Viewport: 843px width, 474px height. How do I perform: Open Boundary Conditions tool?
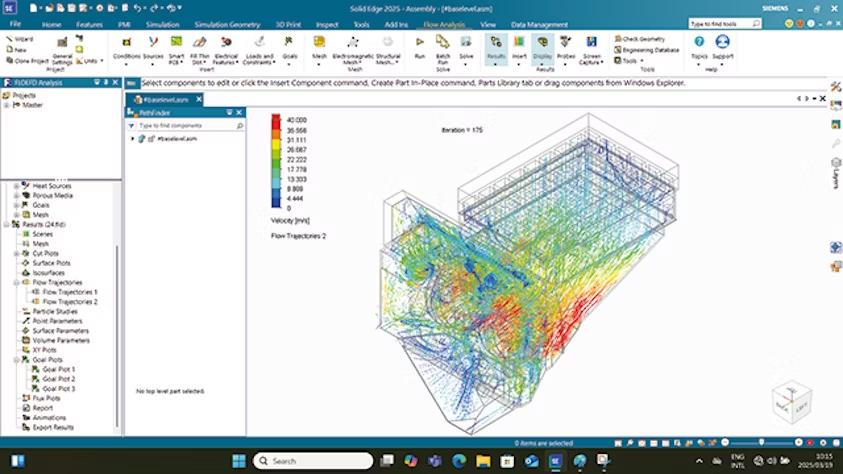(127, 46)
